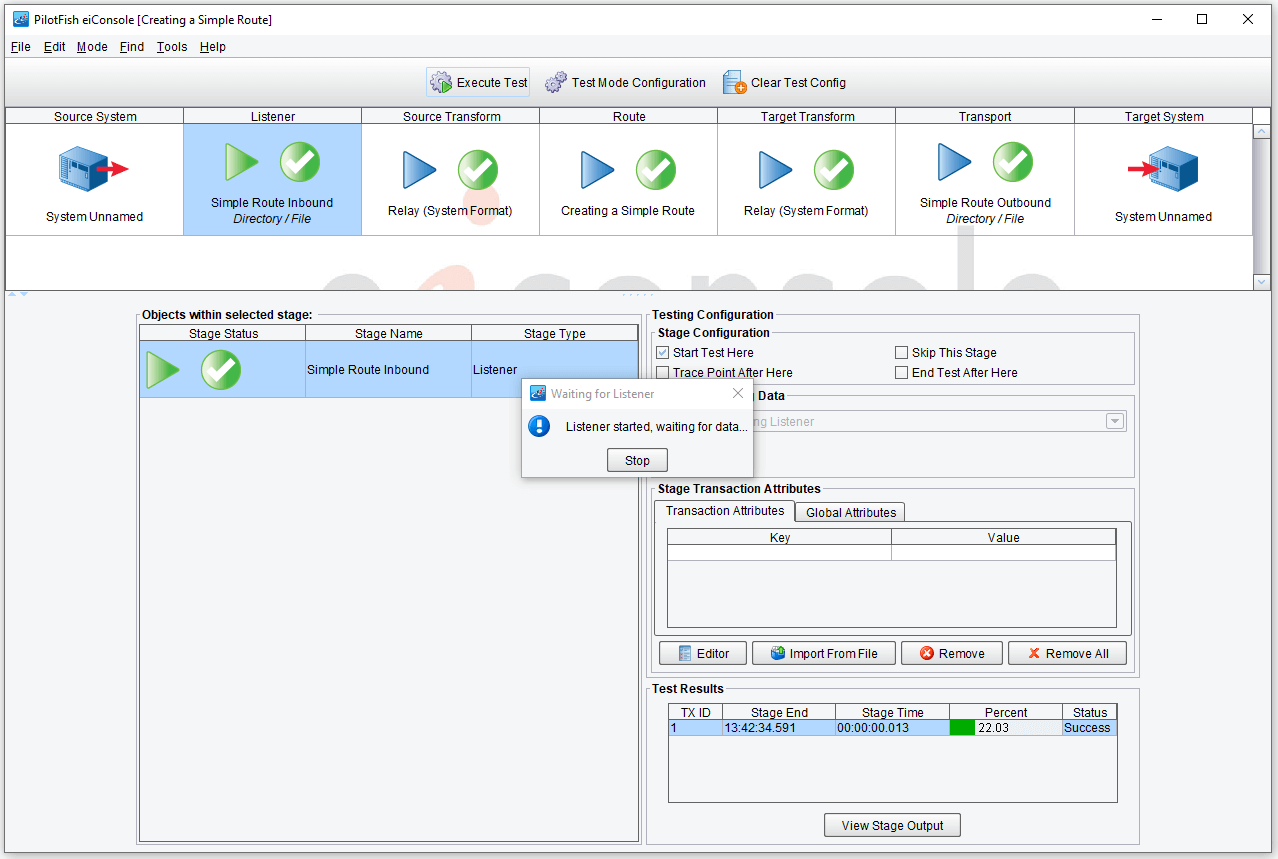Enable Trace Point After Here

point(663,373)
